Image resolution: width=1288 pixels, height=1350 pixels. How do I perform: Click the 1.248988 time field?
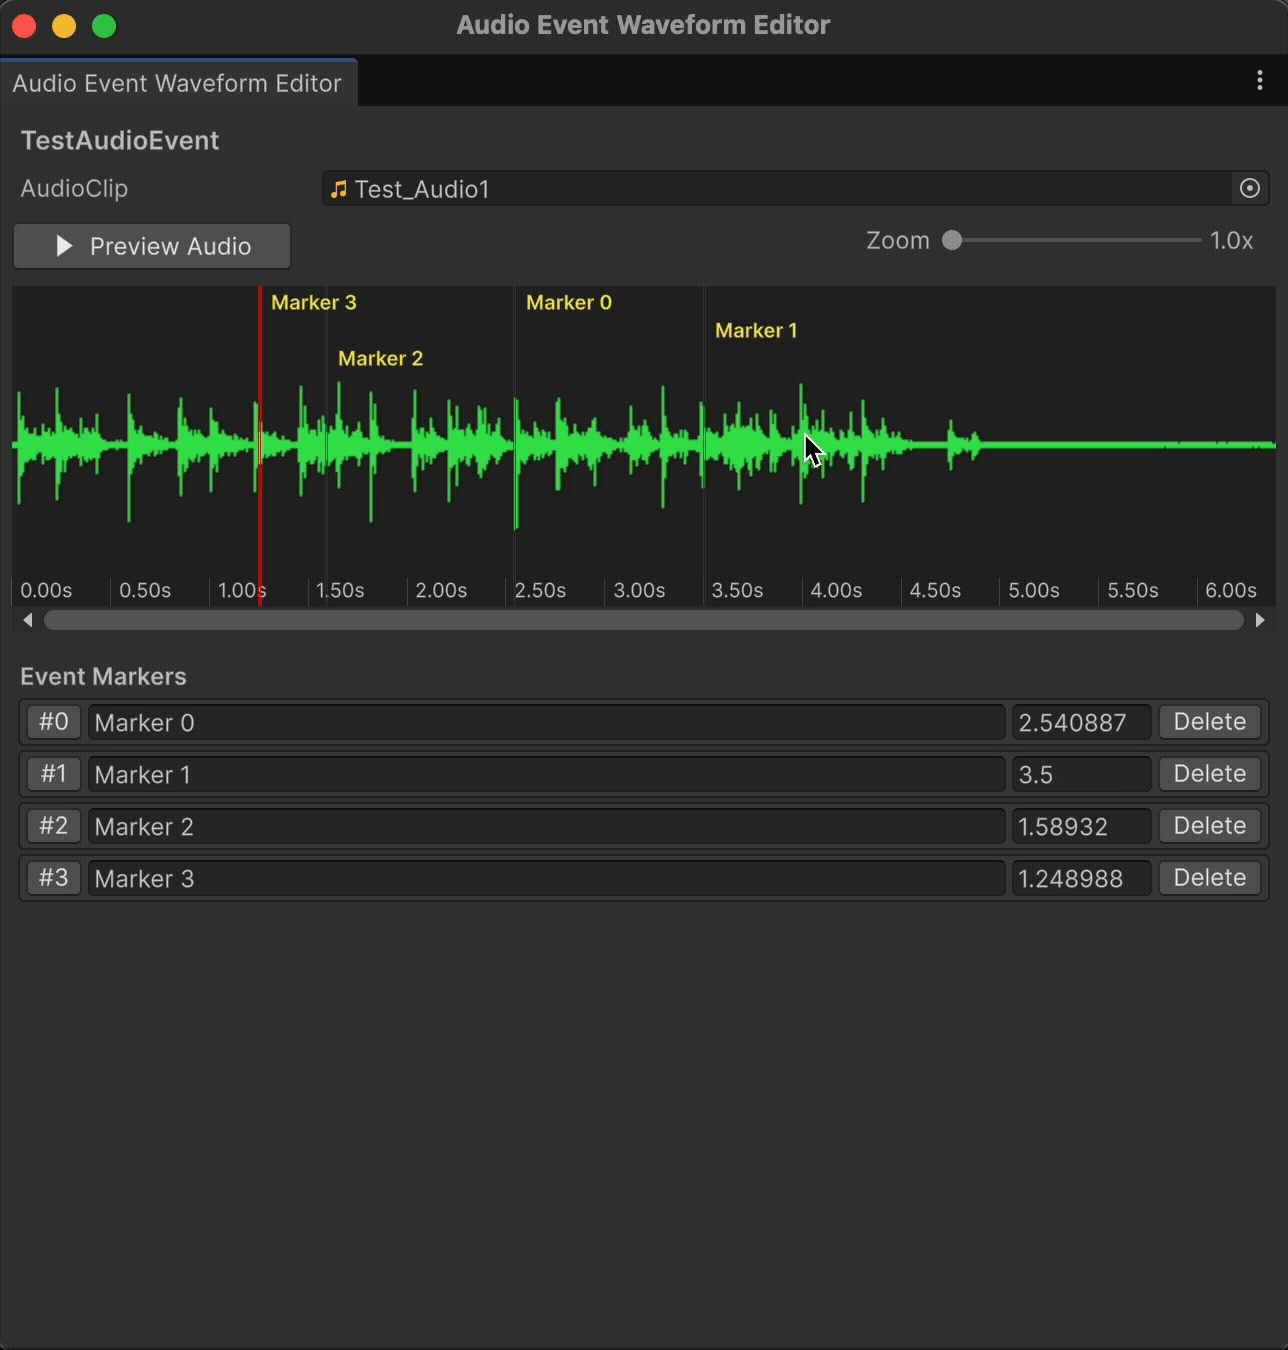tap(1082, 878)
